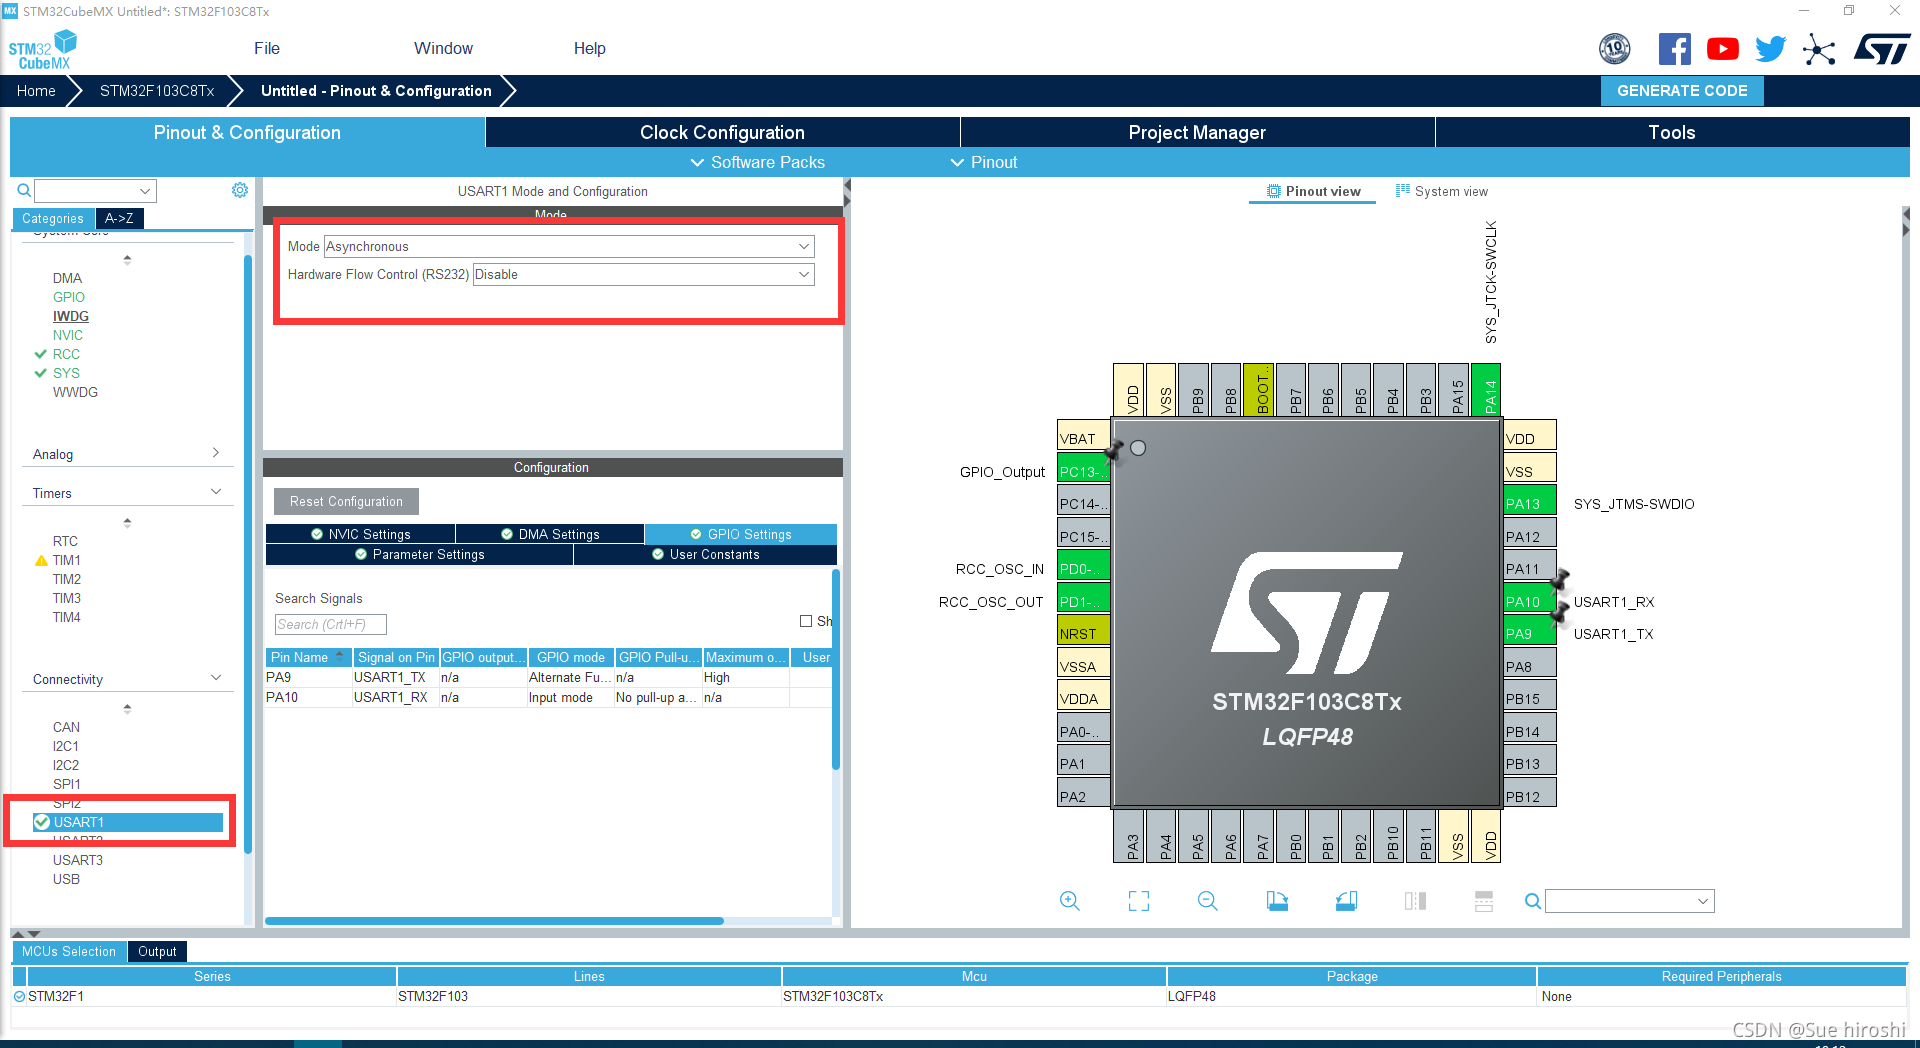Switch to the Clock Configuration tab

click(x=722, y=132)
